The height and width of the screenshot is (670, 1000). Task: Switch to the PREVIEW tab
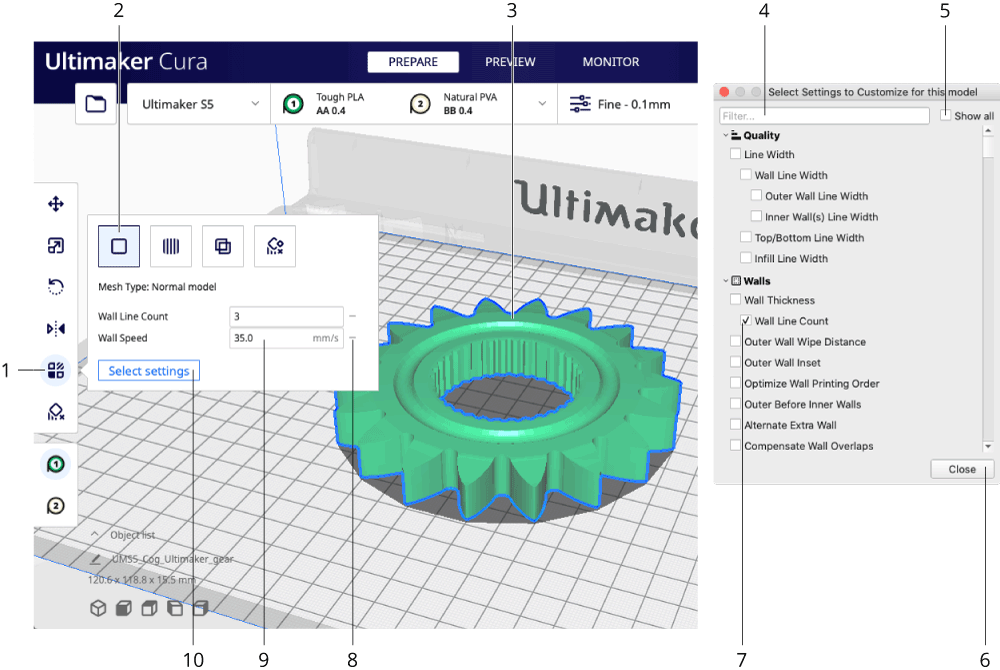tap(510, 61)
